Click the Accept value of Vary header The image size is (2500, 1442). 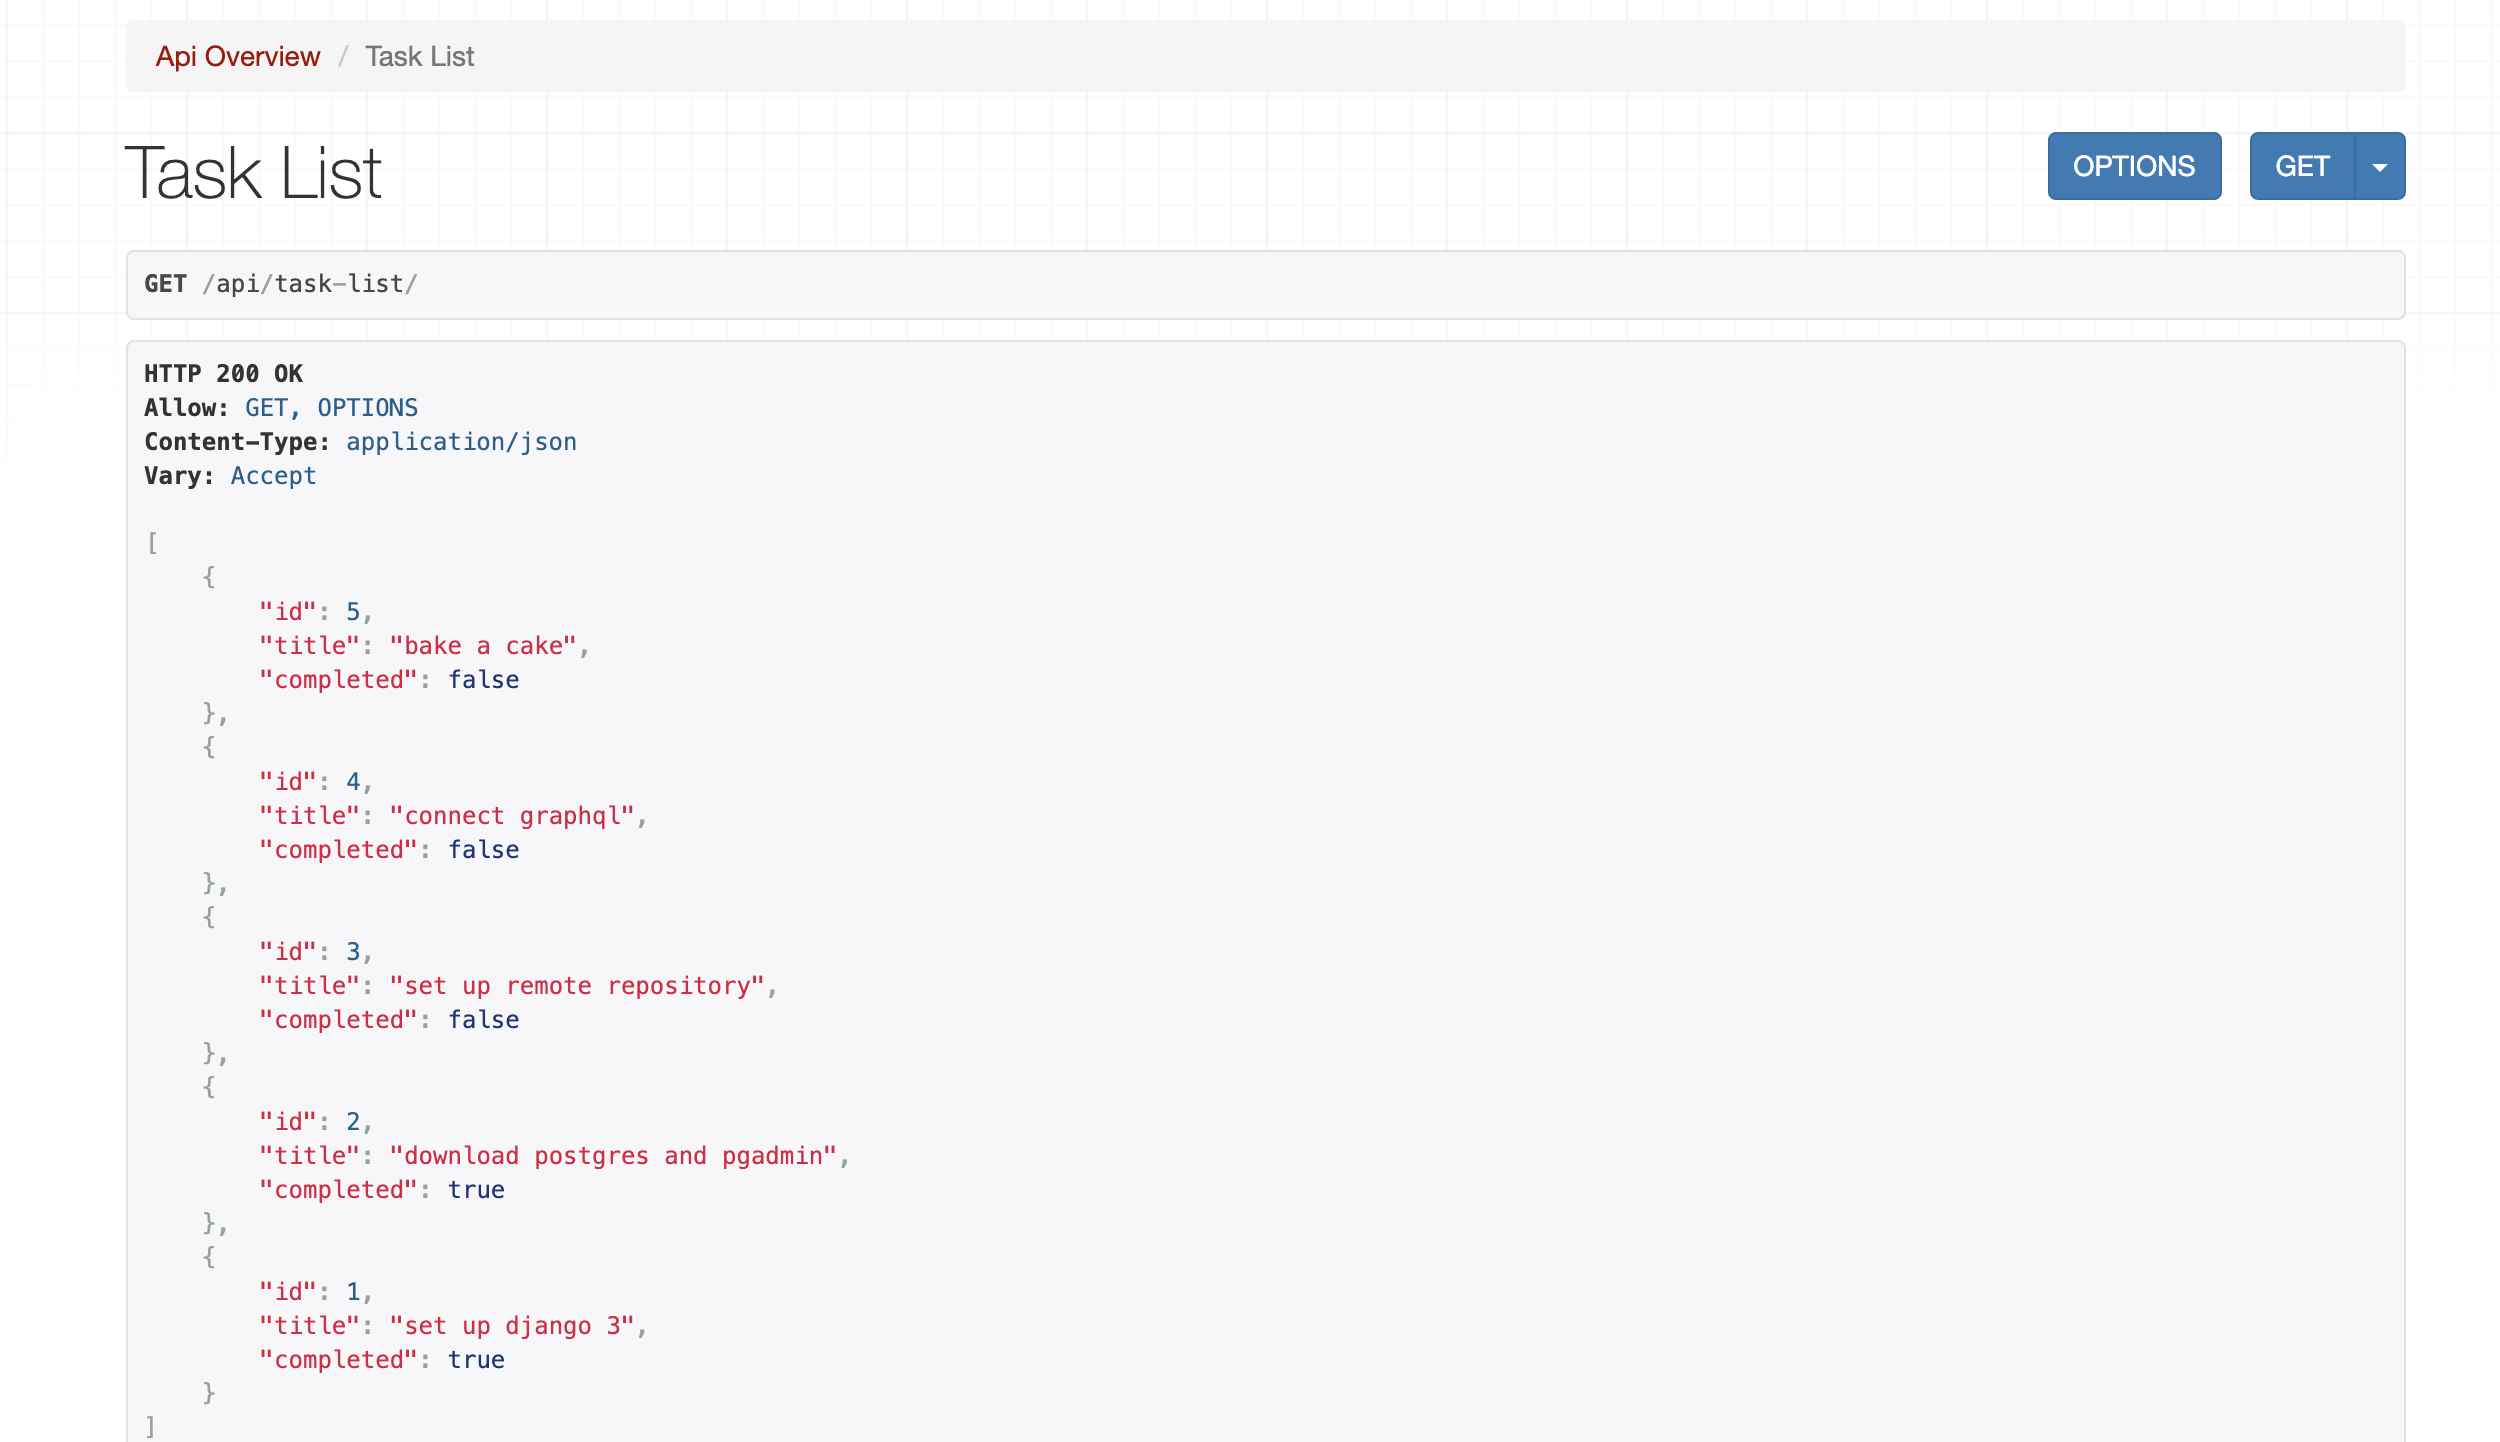click(273, 476)
